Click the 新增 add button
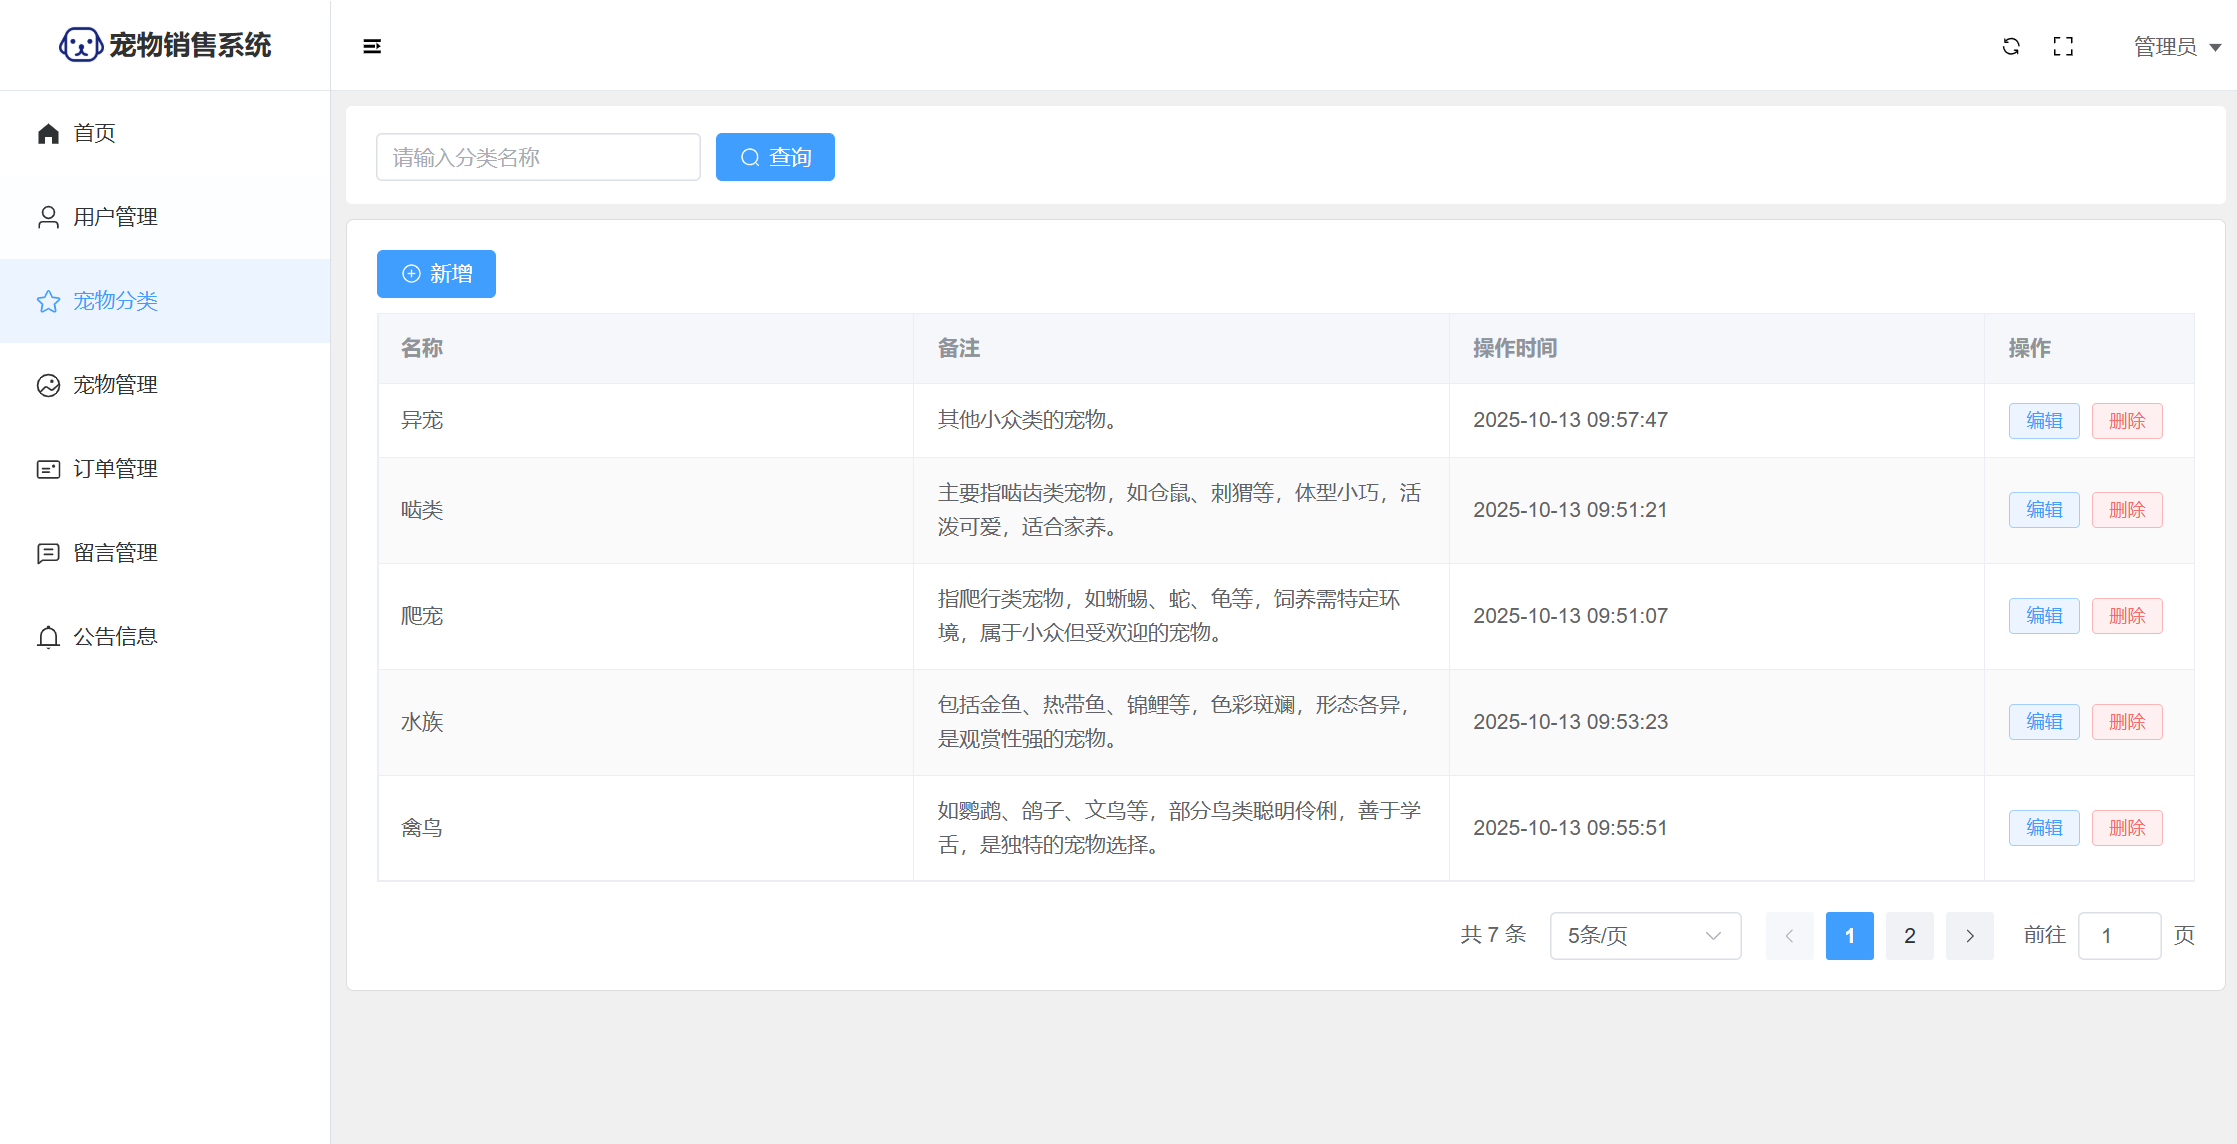The image size is (2237, 1144). (x=436, y=274)
